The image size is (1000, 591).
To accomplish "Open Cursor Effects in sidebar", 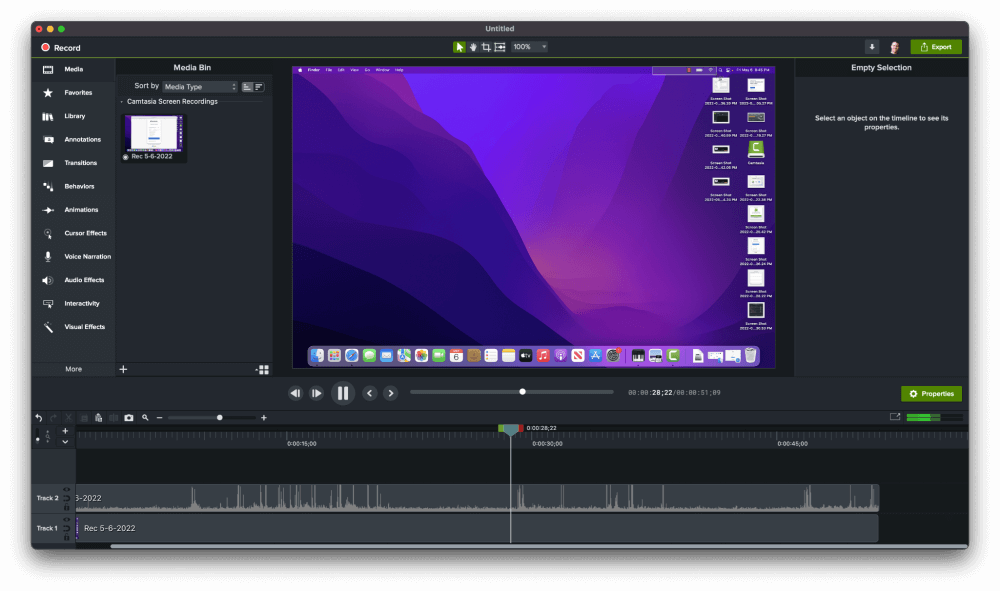I will [75, 233].
